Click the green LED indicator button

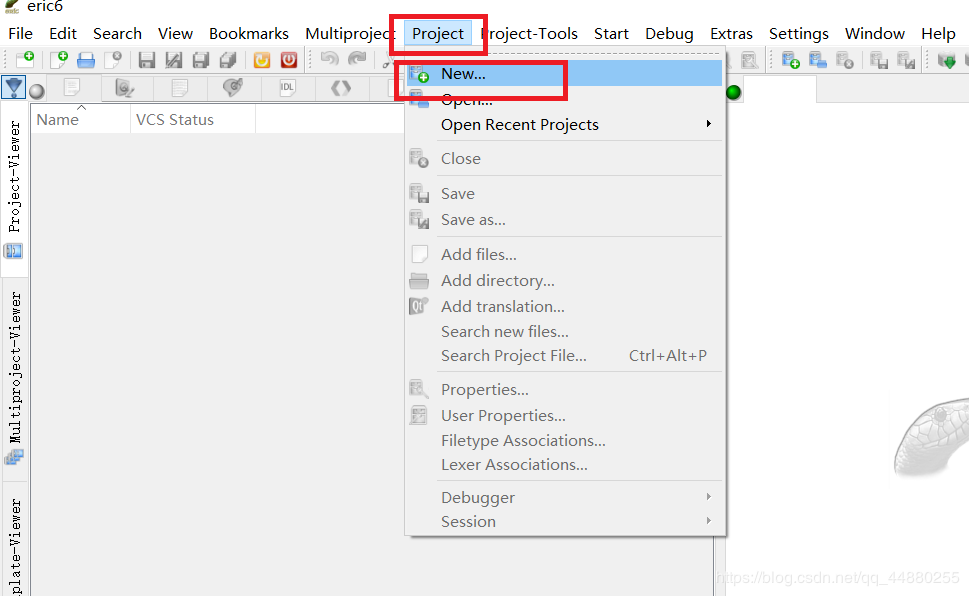(734, 92)
